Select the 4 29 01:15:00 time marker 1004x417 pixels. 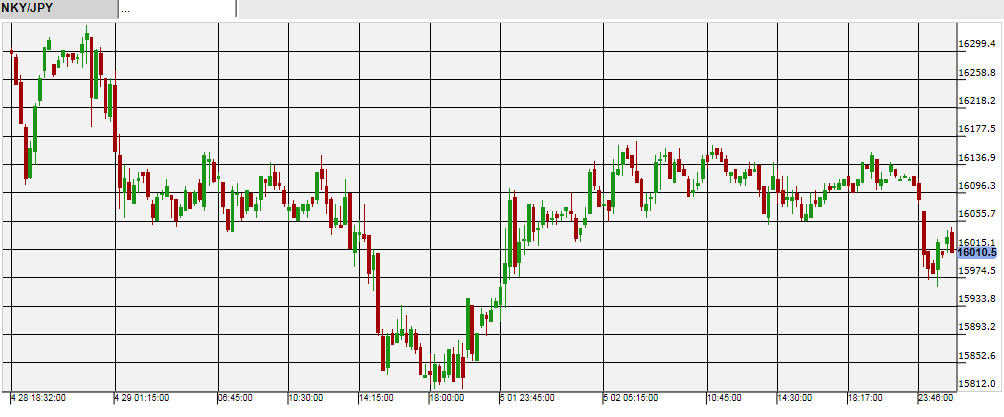[144, 398]
